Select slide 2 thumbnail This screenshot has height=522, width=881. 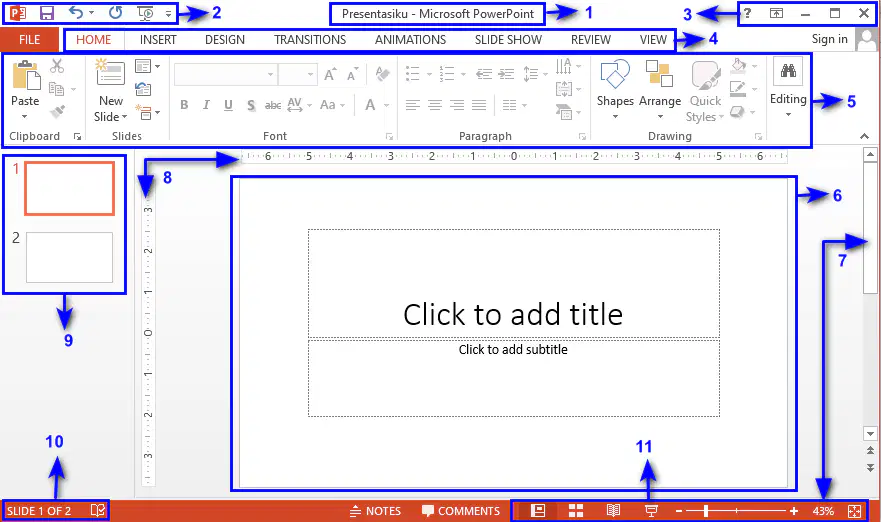point(69,257)
